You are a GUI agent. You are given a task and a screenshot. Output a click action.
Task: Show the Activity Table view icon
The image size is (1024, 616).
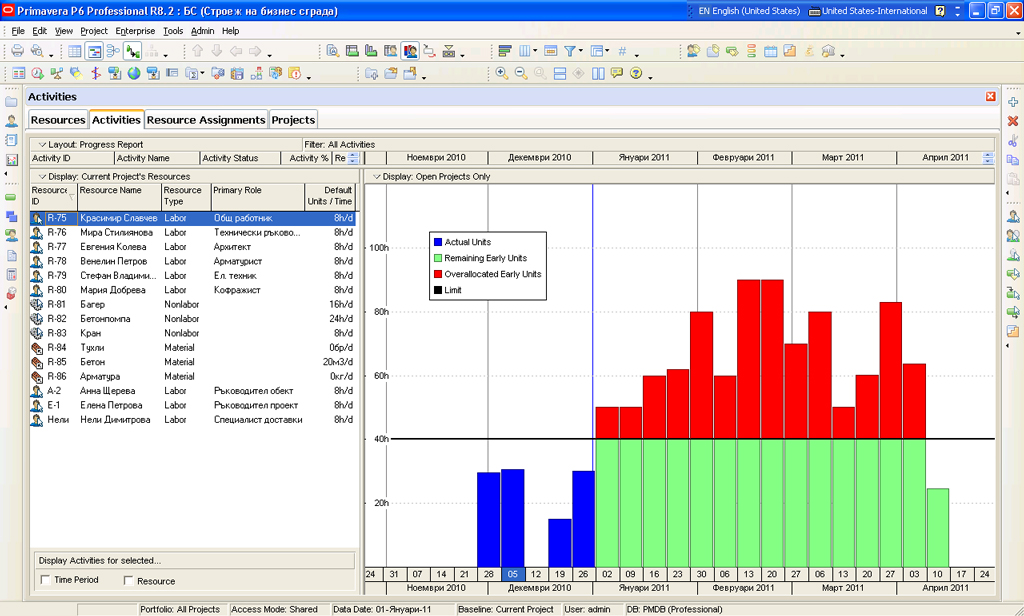click(x=74, y=51)
